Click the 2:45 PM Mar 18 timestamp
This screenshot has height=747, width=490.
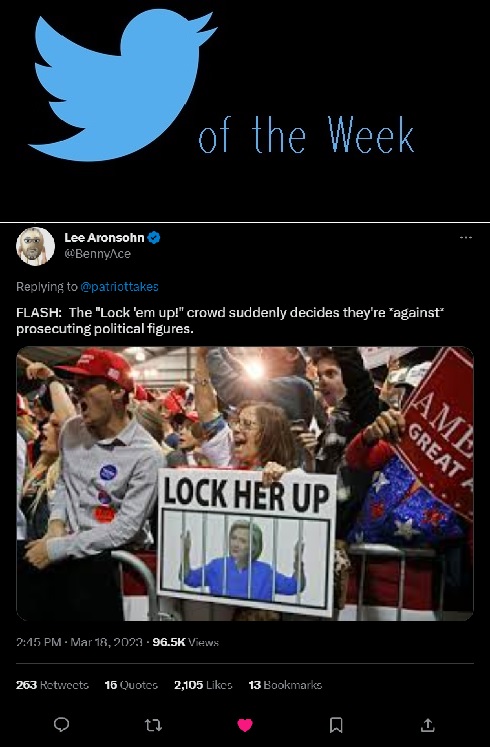[80, 642]
